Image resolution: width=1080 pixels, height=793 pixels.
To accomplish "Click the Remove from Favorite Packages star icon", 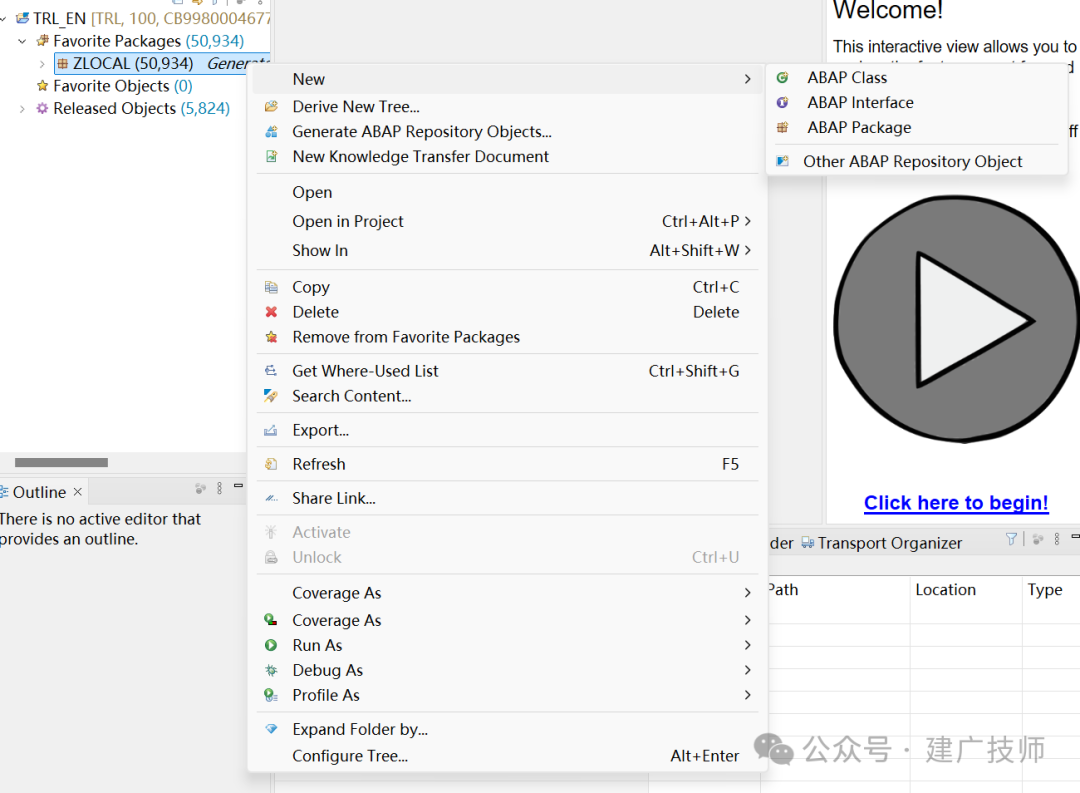I will tap(271, 337).
